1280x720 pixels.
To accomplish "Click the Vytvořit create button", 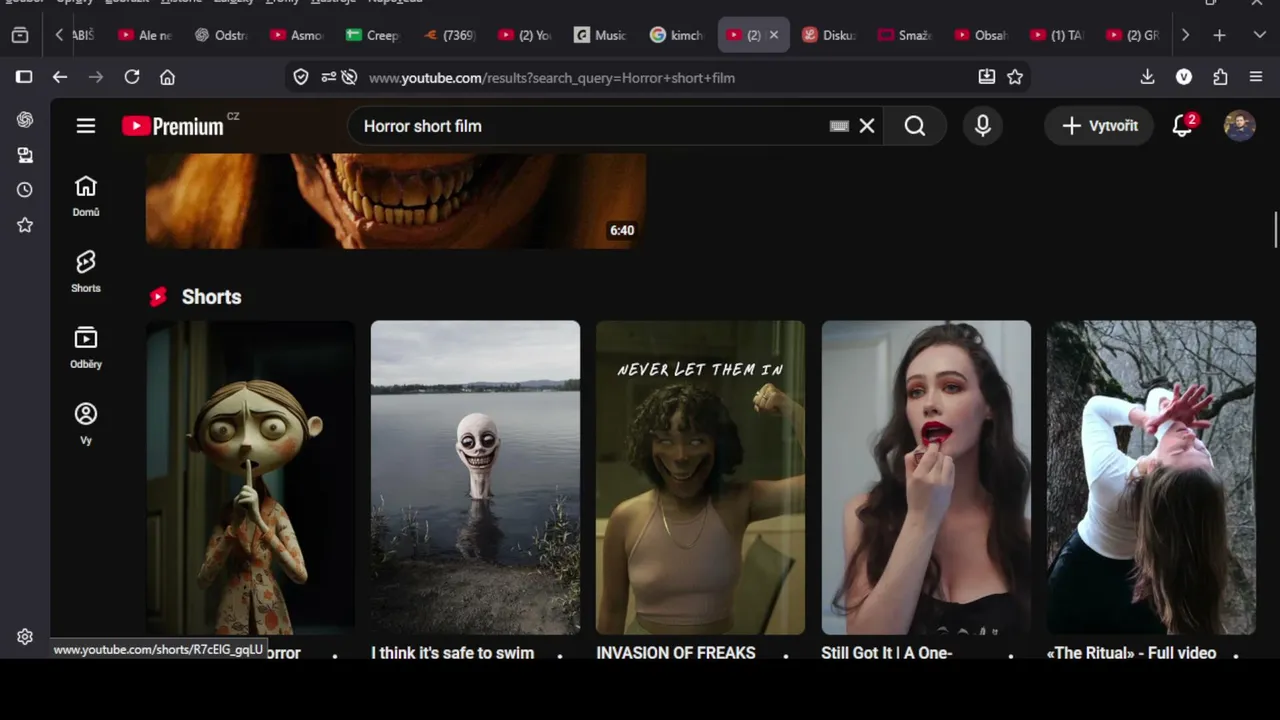I will (1100, 126).
